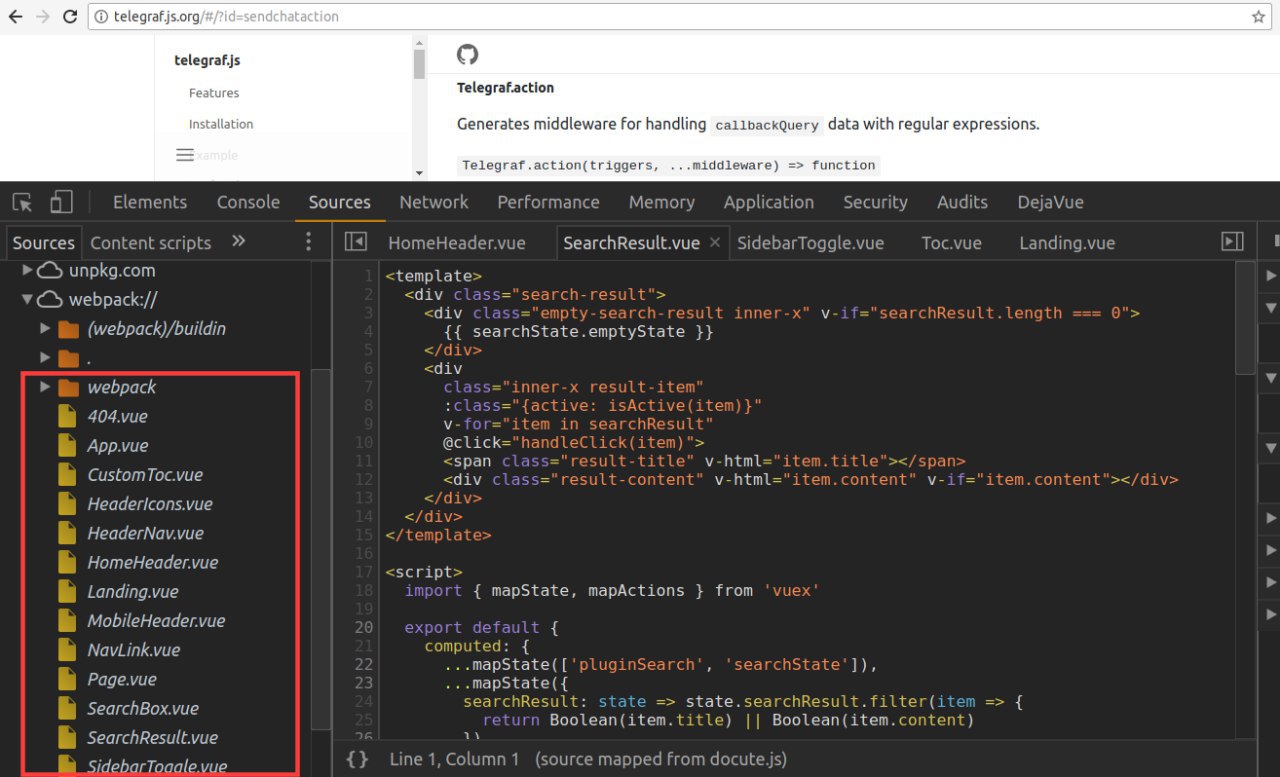Viewport: 1280px width, 777px height.
Task: Switch to HomeHeader.vue editor tab
Action: point(456,242)
